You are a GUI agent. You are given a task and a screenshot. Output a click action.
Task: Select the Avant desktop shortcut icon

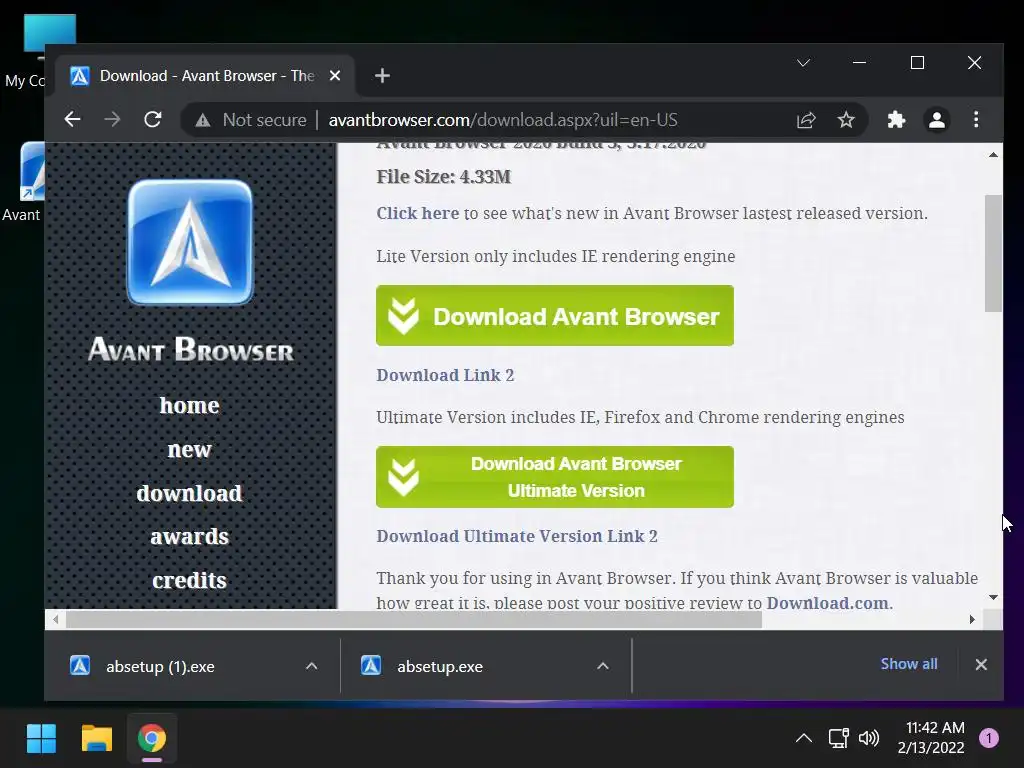23,183
